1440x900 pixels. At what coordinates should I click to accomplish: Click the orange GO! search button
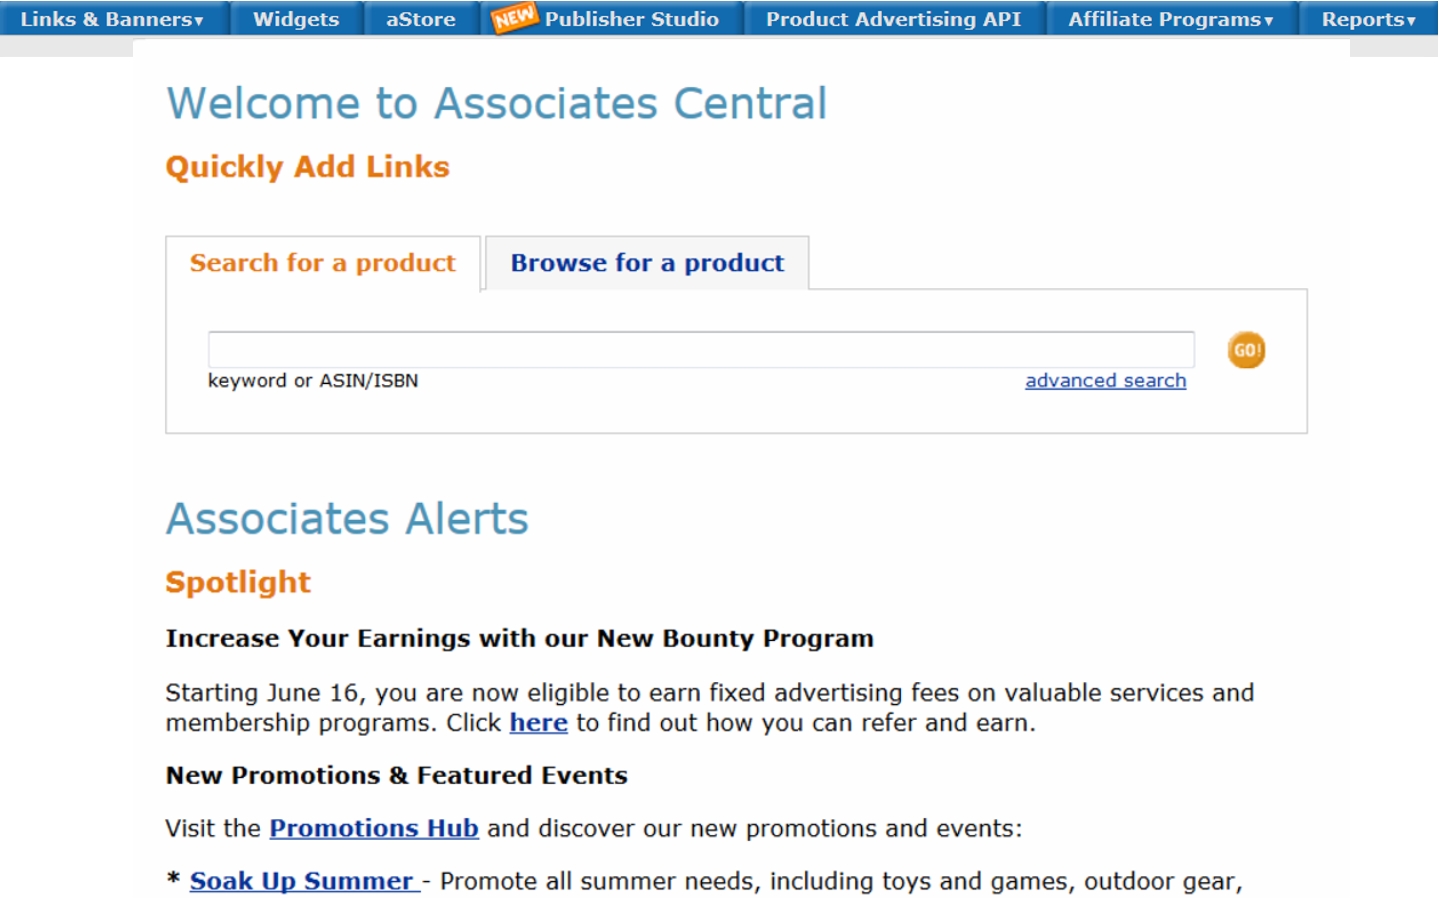[1245, 350]
